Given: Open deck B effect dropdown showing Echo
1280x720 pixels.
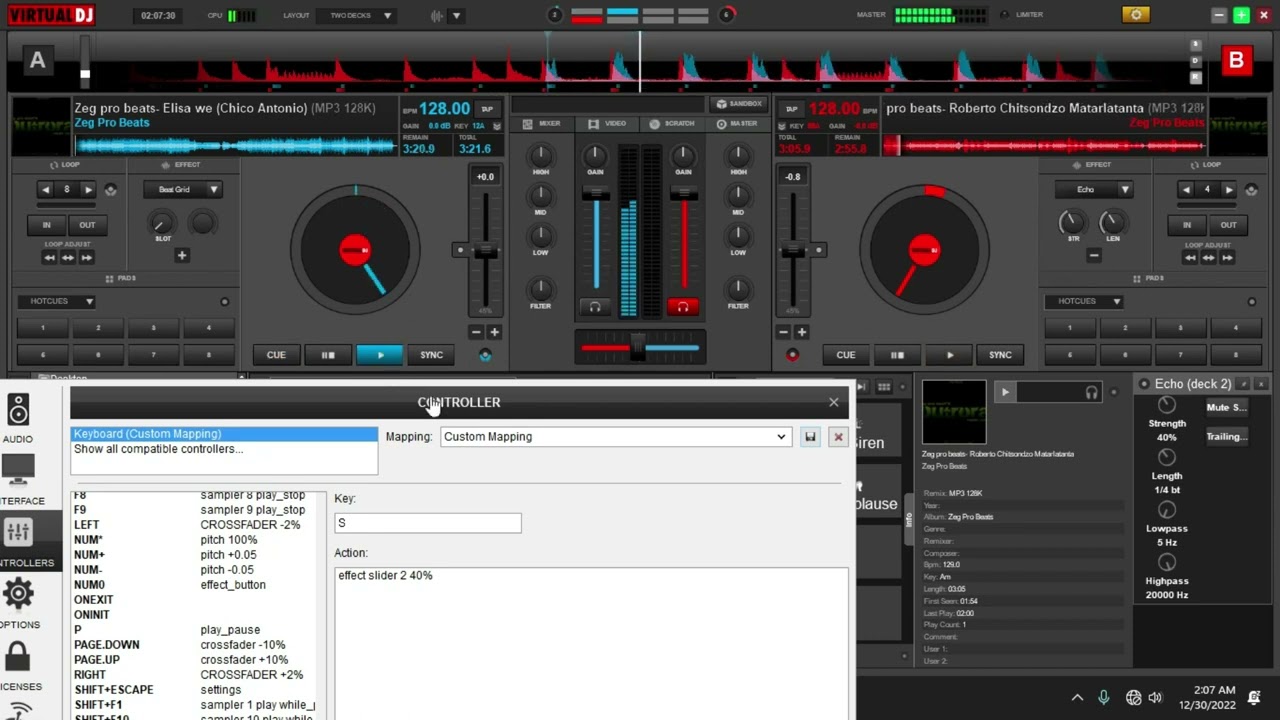Looking at the screenshot, I should 1094,189.
